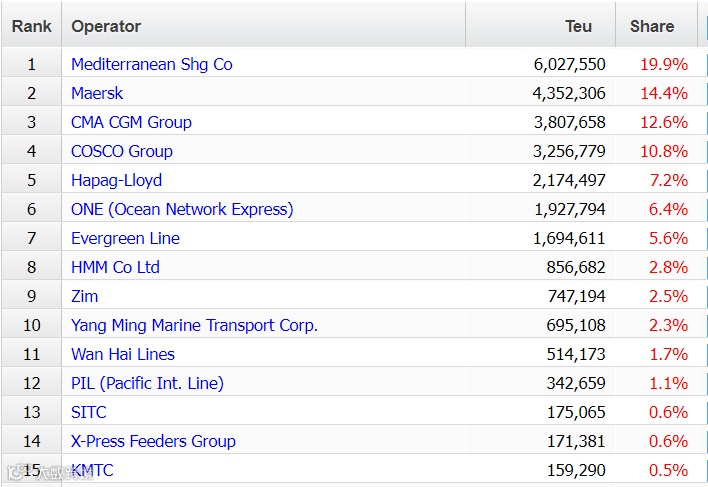708x487 pixels.
Task: Select the 6,027,550 Teu cell
Action: point(569,64)
